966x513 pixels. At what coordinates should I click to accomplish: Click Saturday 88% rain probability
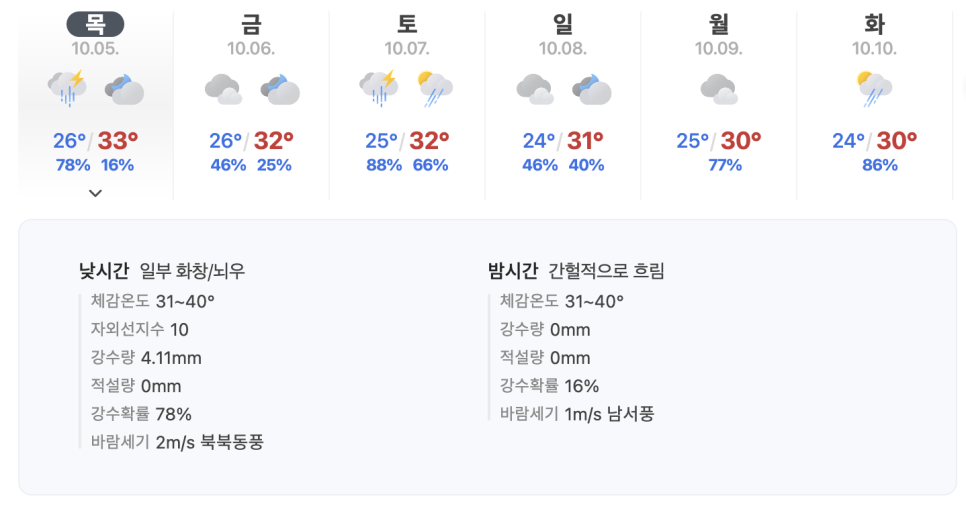[384, 165]
